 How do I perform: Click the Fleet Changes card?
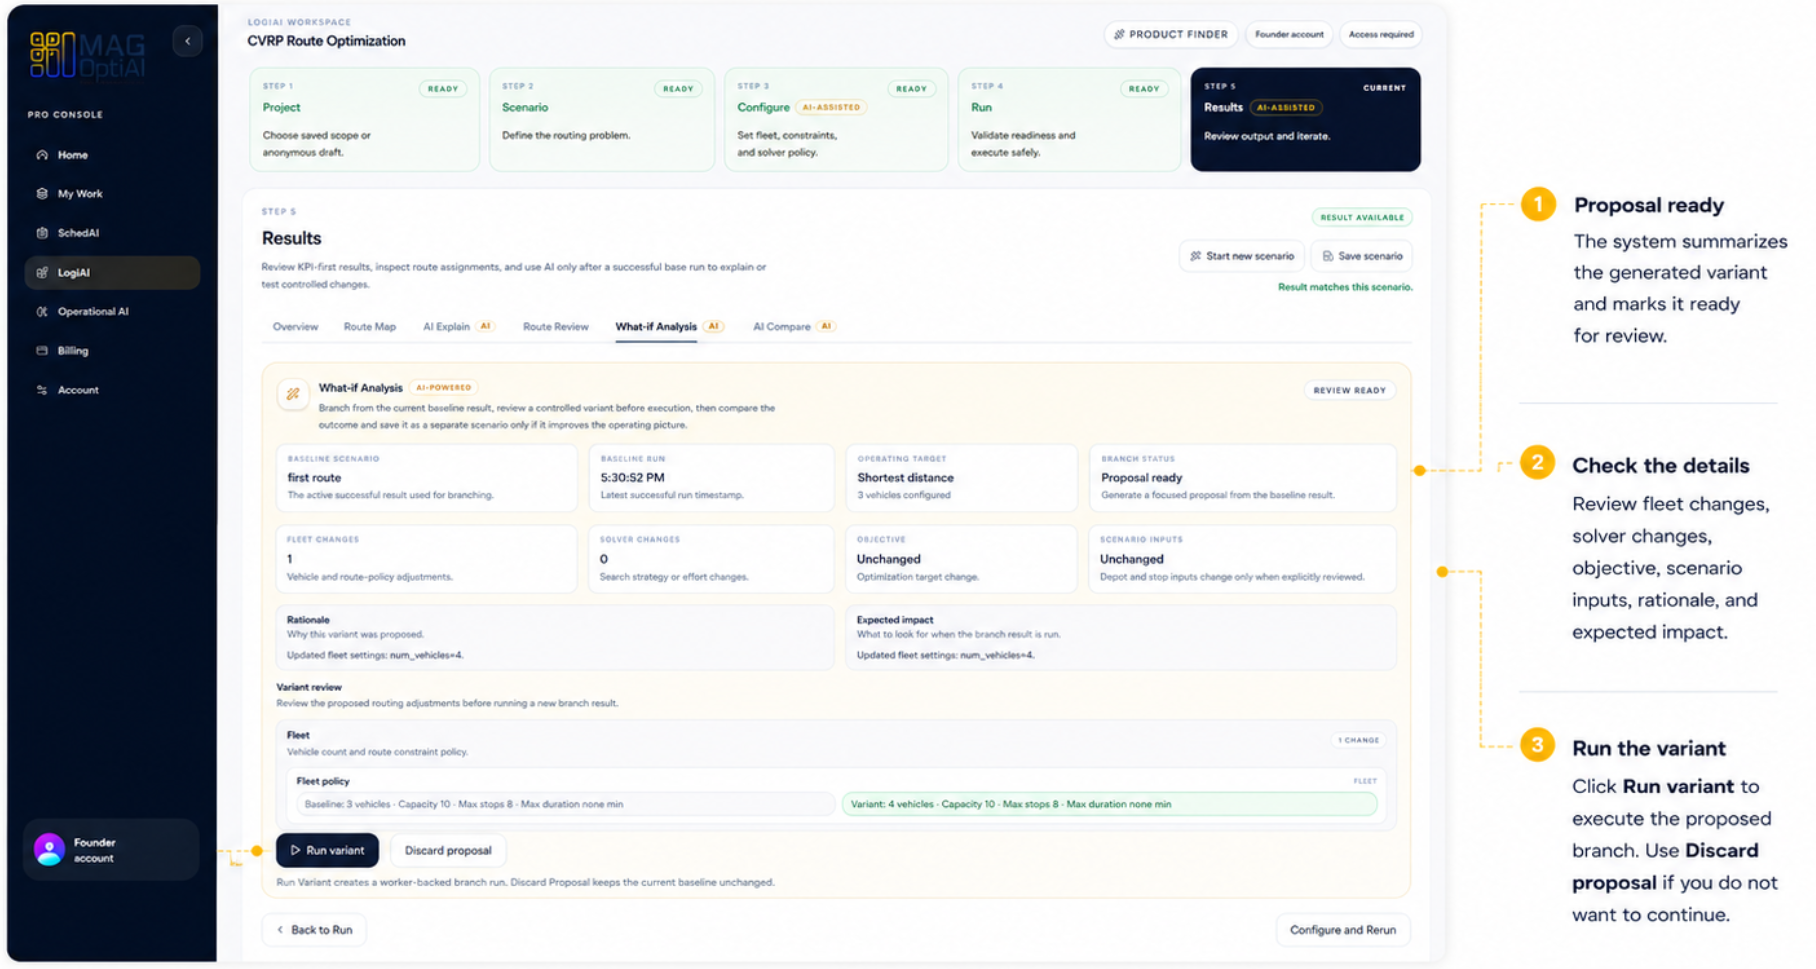[x=427, y=559]
